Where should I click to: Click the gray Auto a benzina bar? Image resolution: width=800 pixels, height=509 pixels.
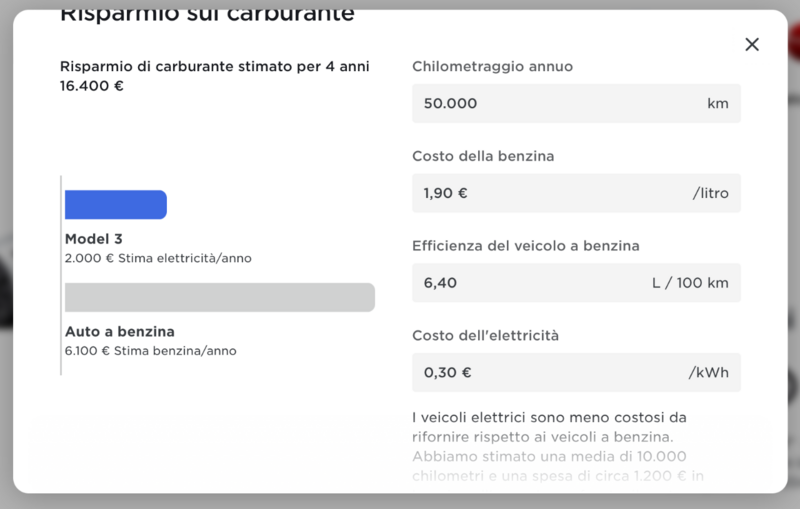point(219,297)
